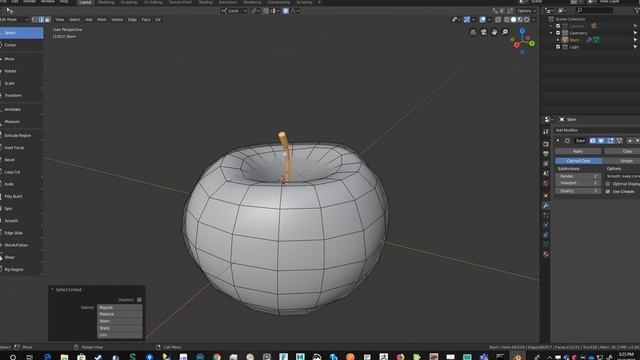Open the Vertex menu

[x=117, y=20]
